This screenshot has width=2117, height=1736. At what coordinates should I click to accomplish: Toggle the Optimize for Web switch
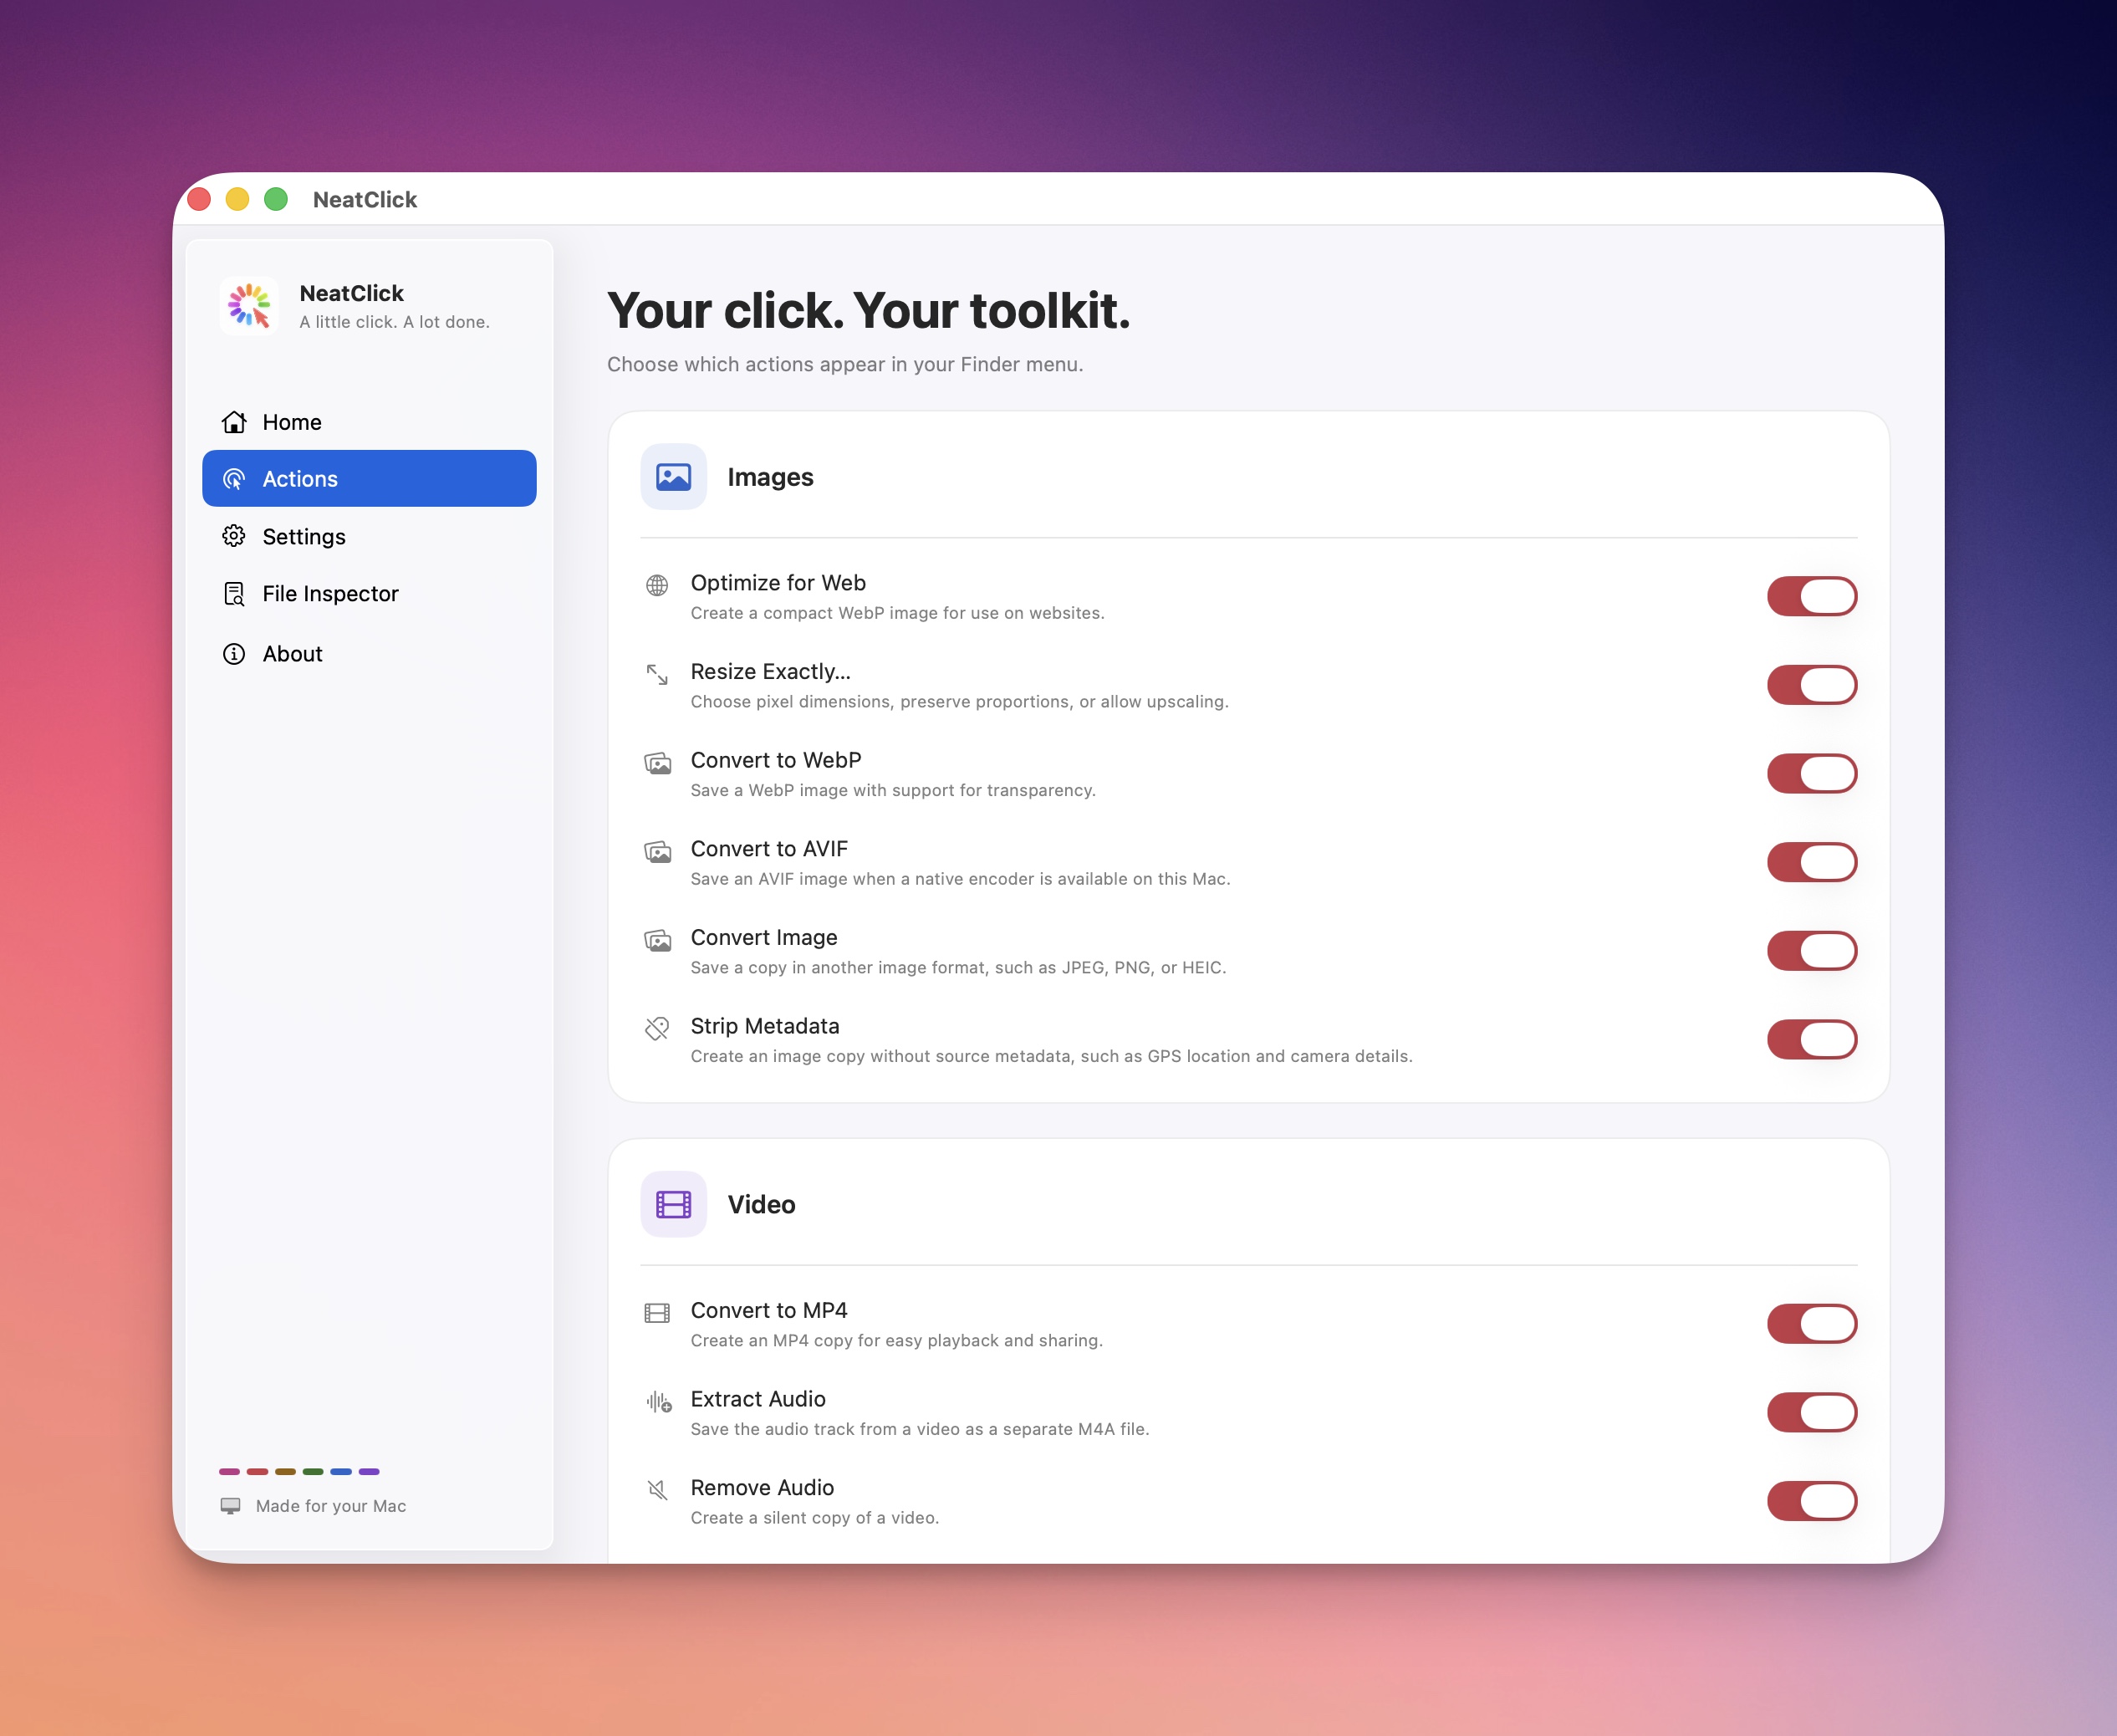1811,596
